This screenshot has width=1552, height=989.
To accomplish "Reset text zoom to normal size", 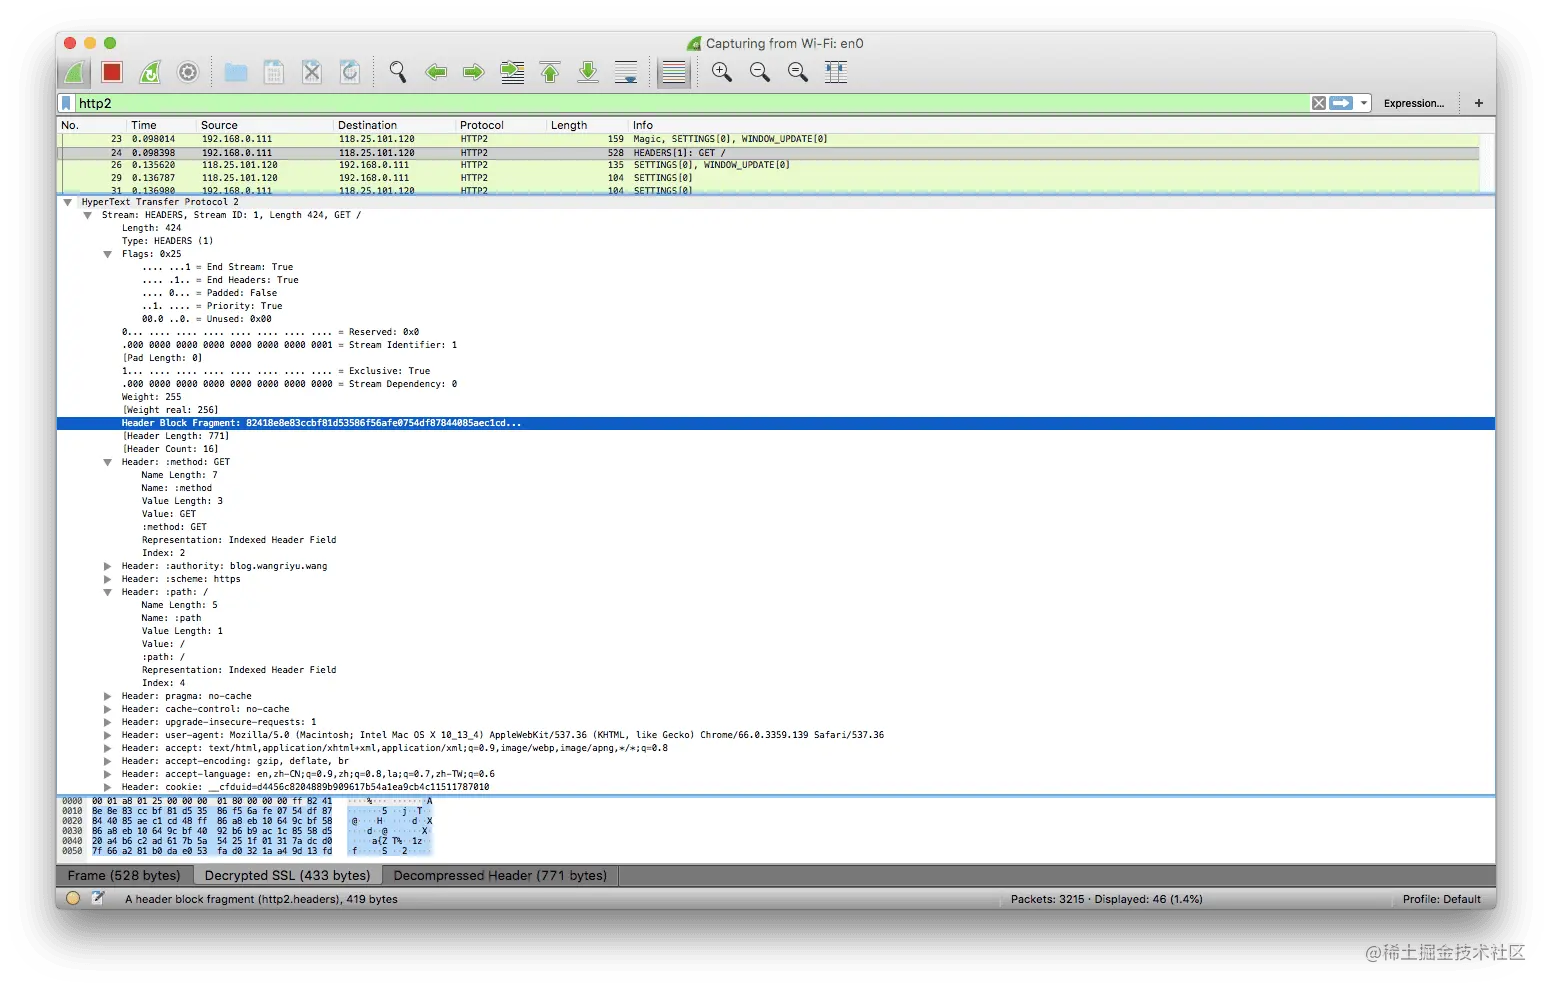I will (798, 72).
